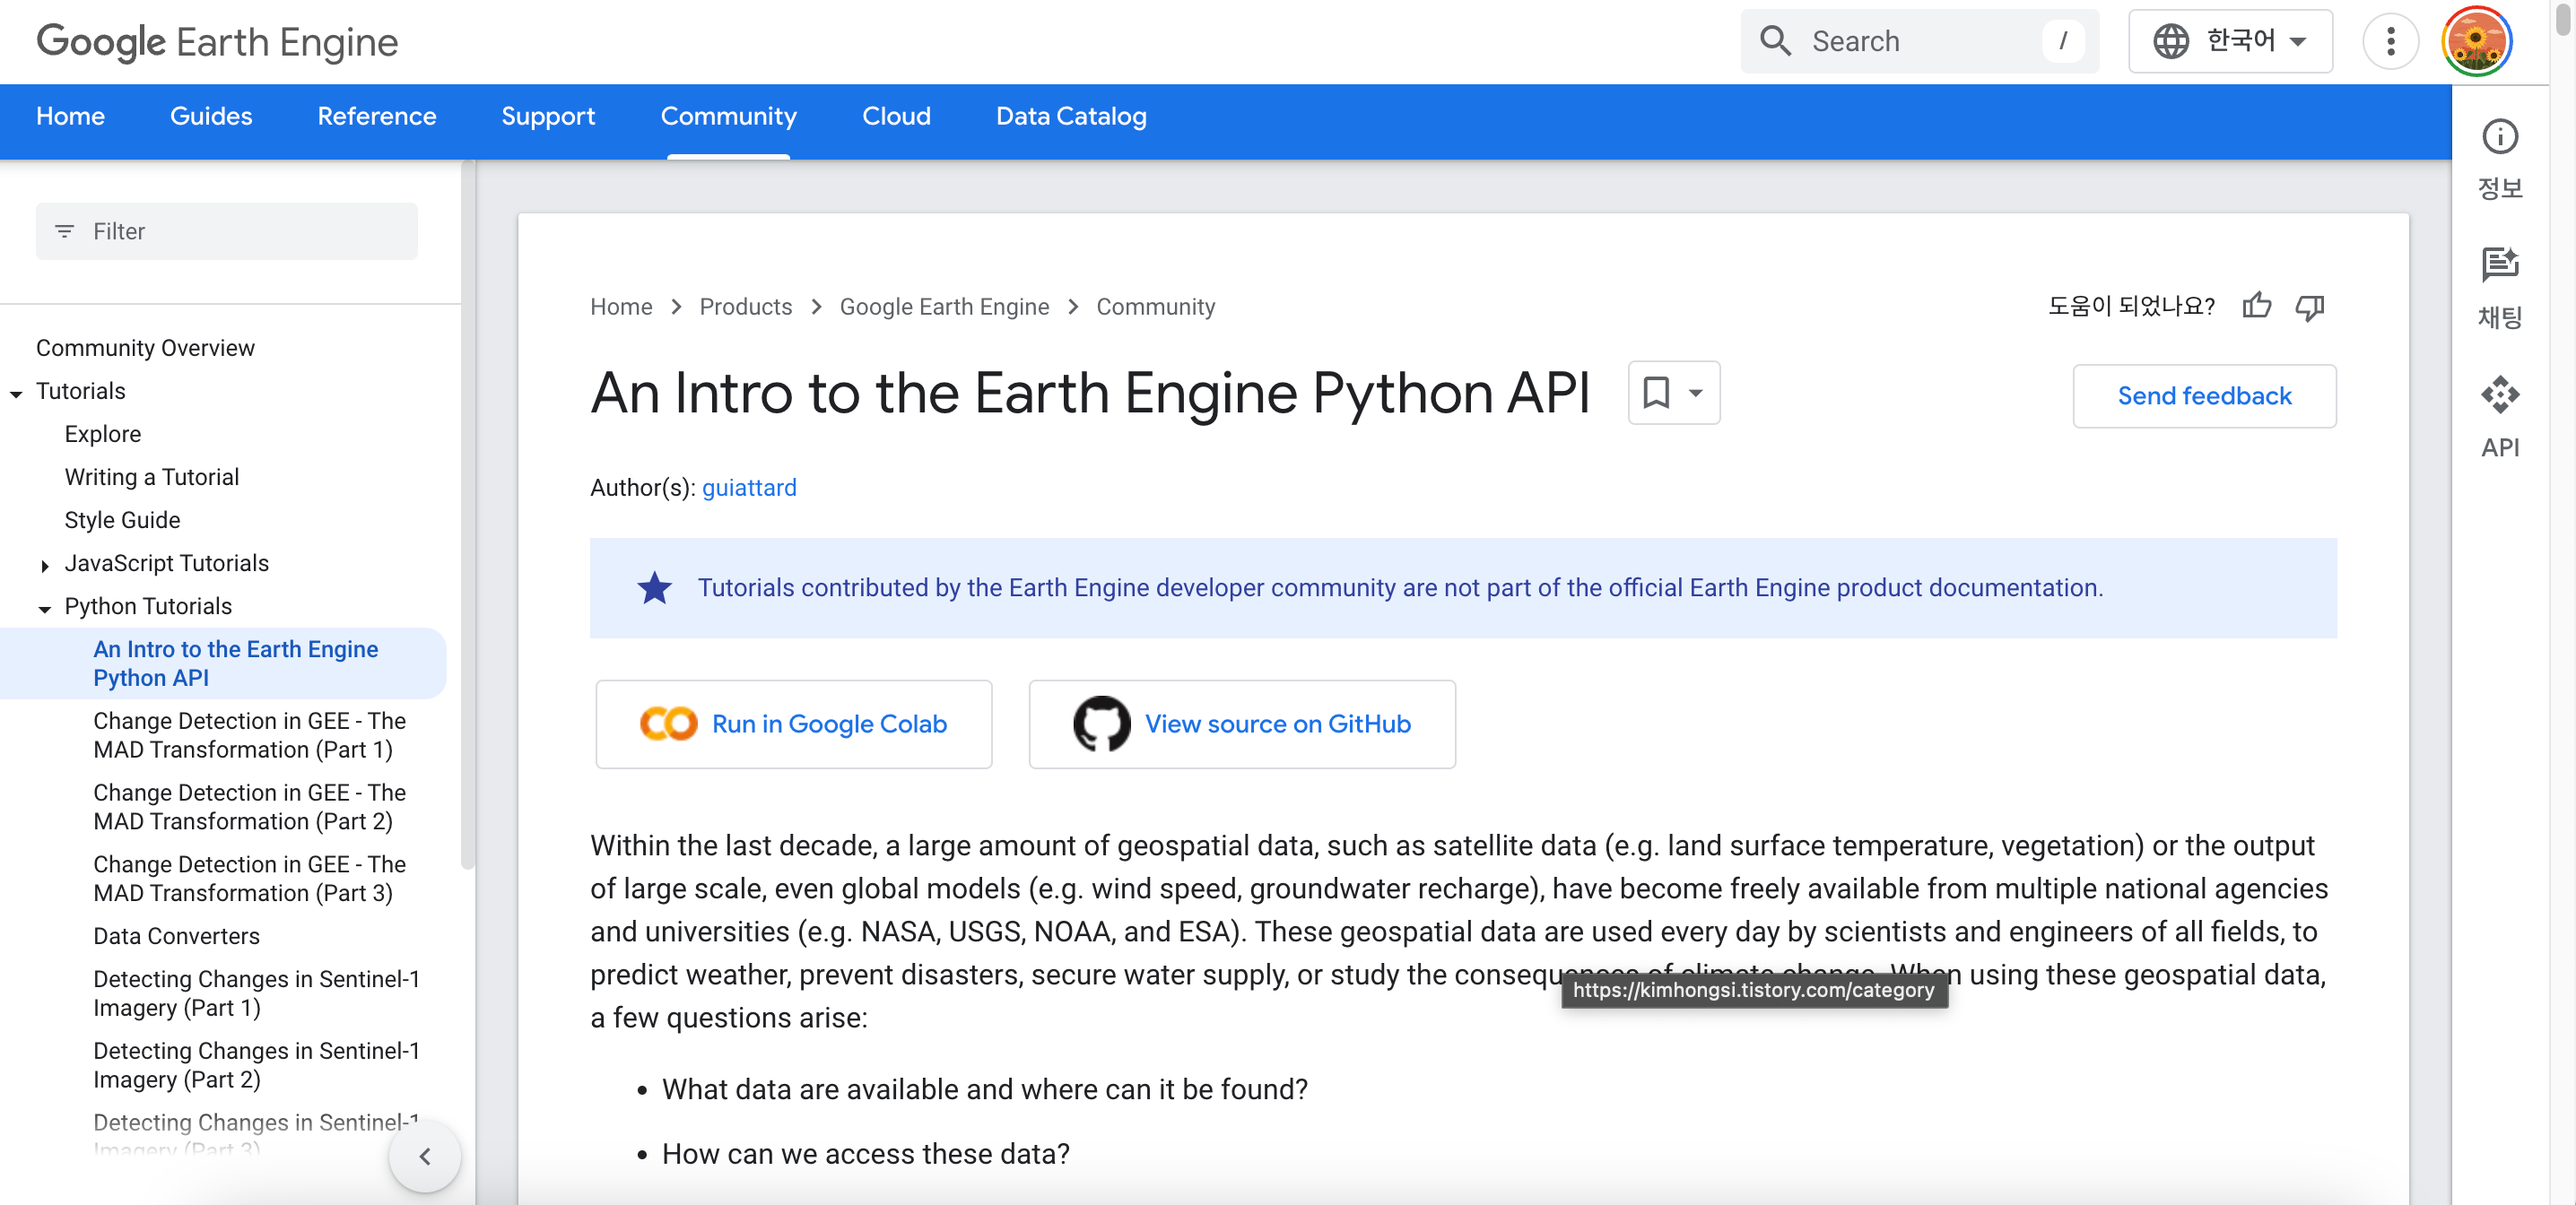Open the bookmark dropdown arrow
The image size is (2576, 1205).
click(1695, 392)
